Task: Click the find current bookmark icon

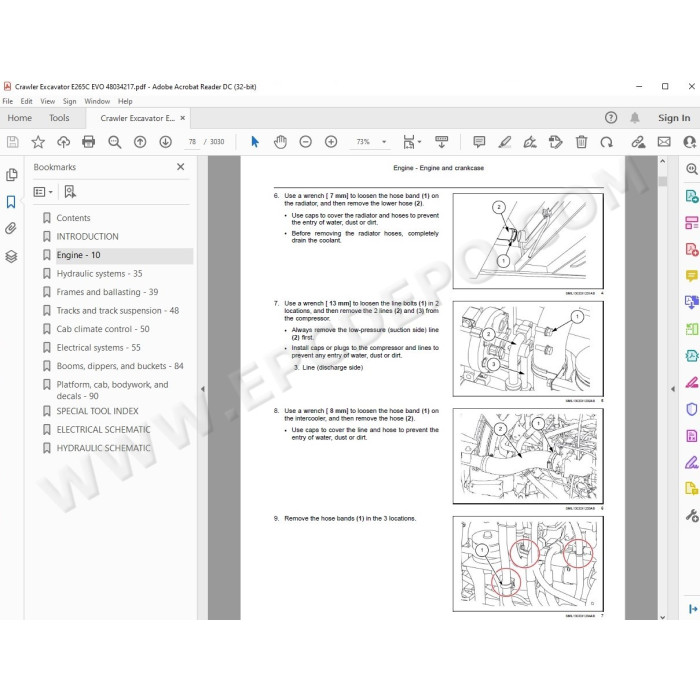Action: coord(70,192)
